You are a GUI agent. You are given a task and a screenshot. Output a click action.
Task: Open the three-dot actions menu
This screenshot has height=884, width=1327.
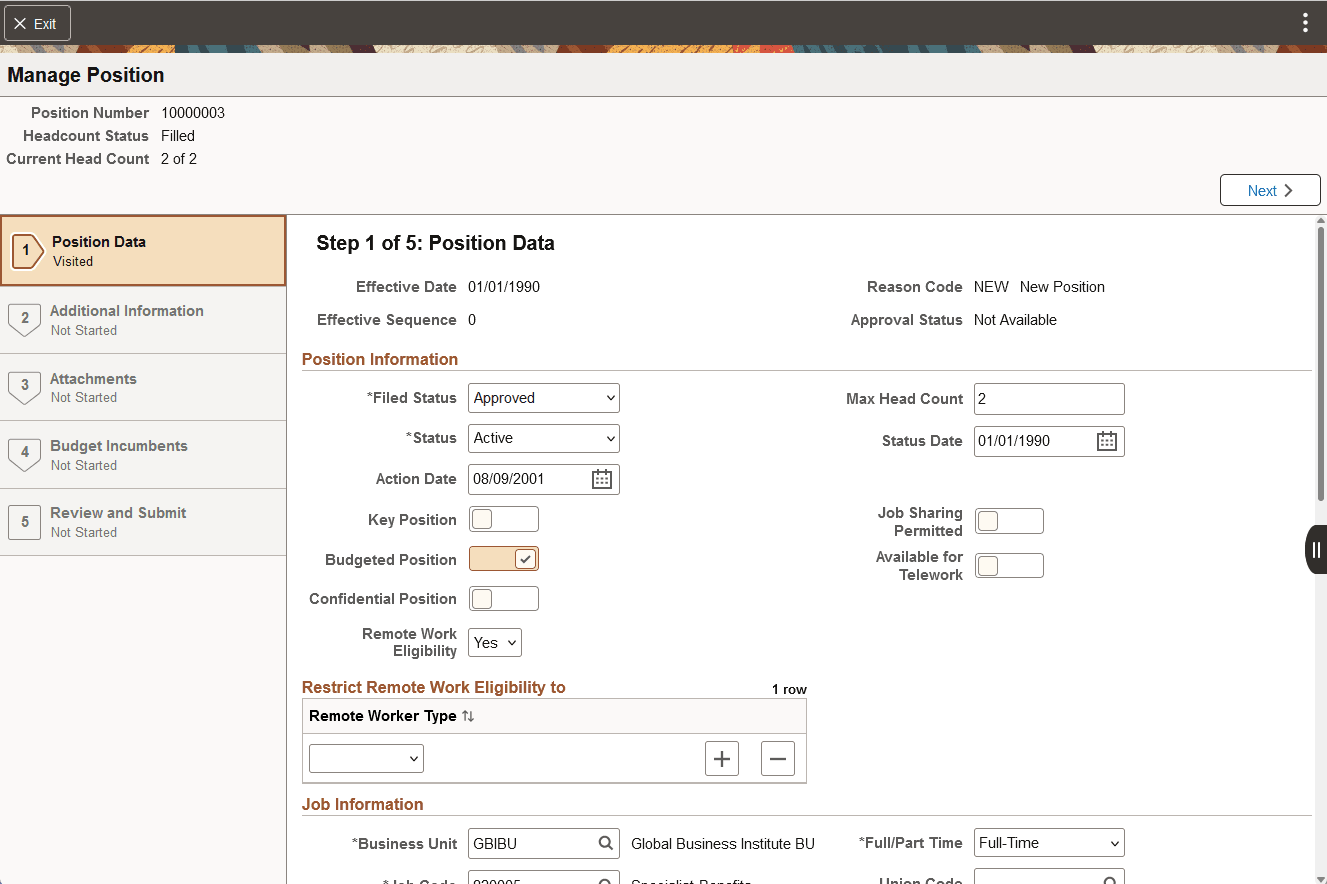(1305, 22)
